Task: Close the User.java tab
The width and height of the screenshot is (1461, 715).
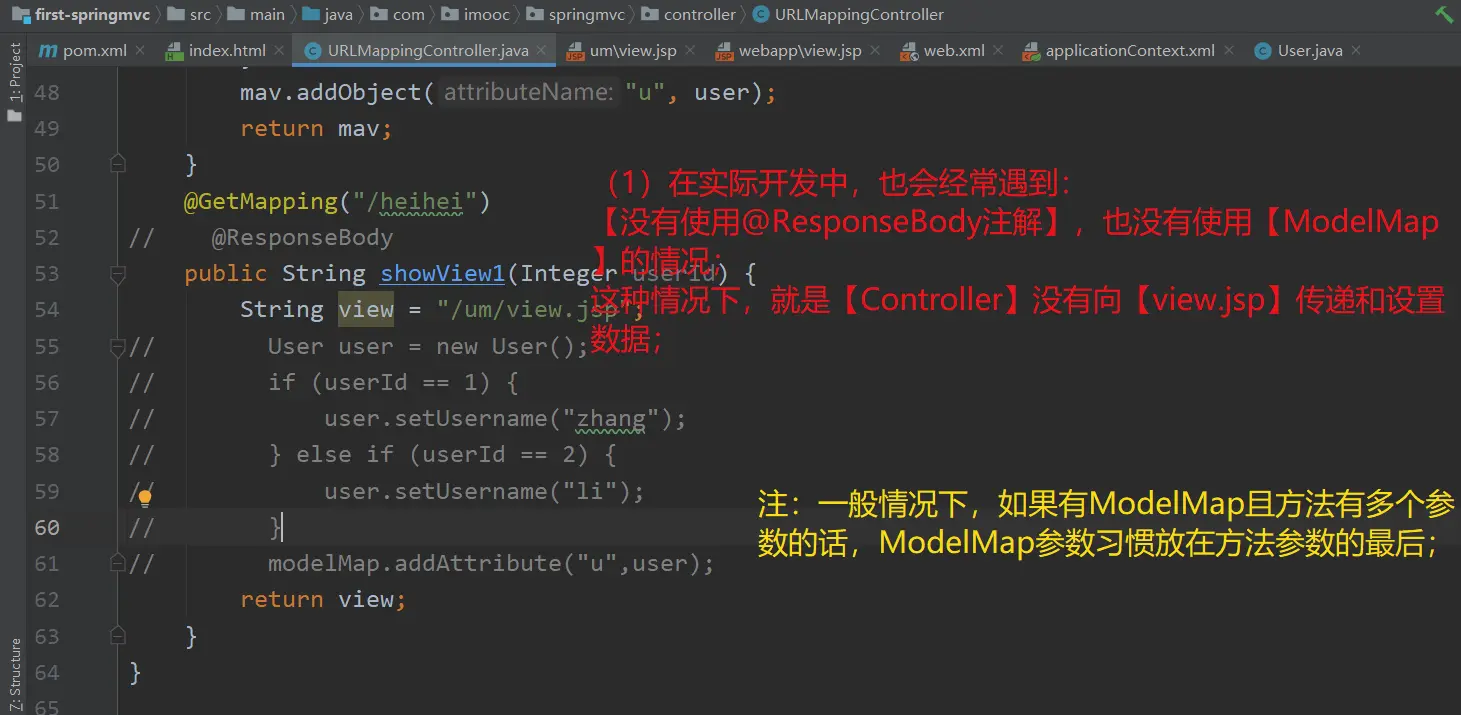Action: pos(1357,50)
